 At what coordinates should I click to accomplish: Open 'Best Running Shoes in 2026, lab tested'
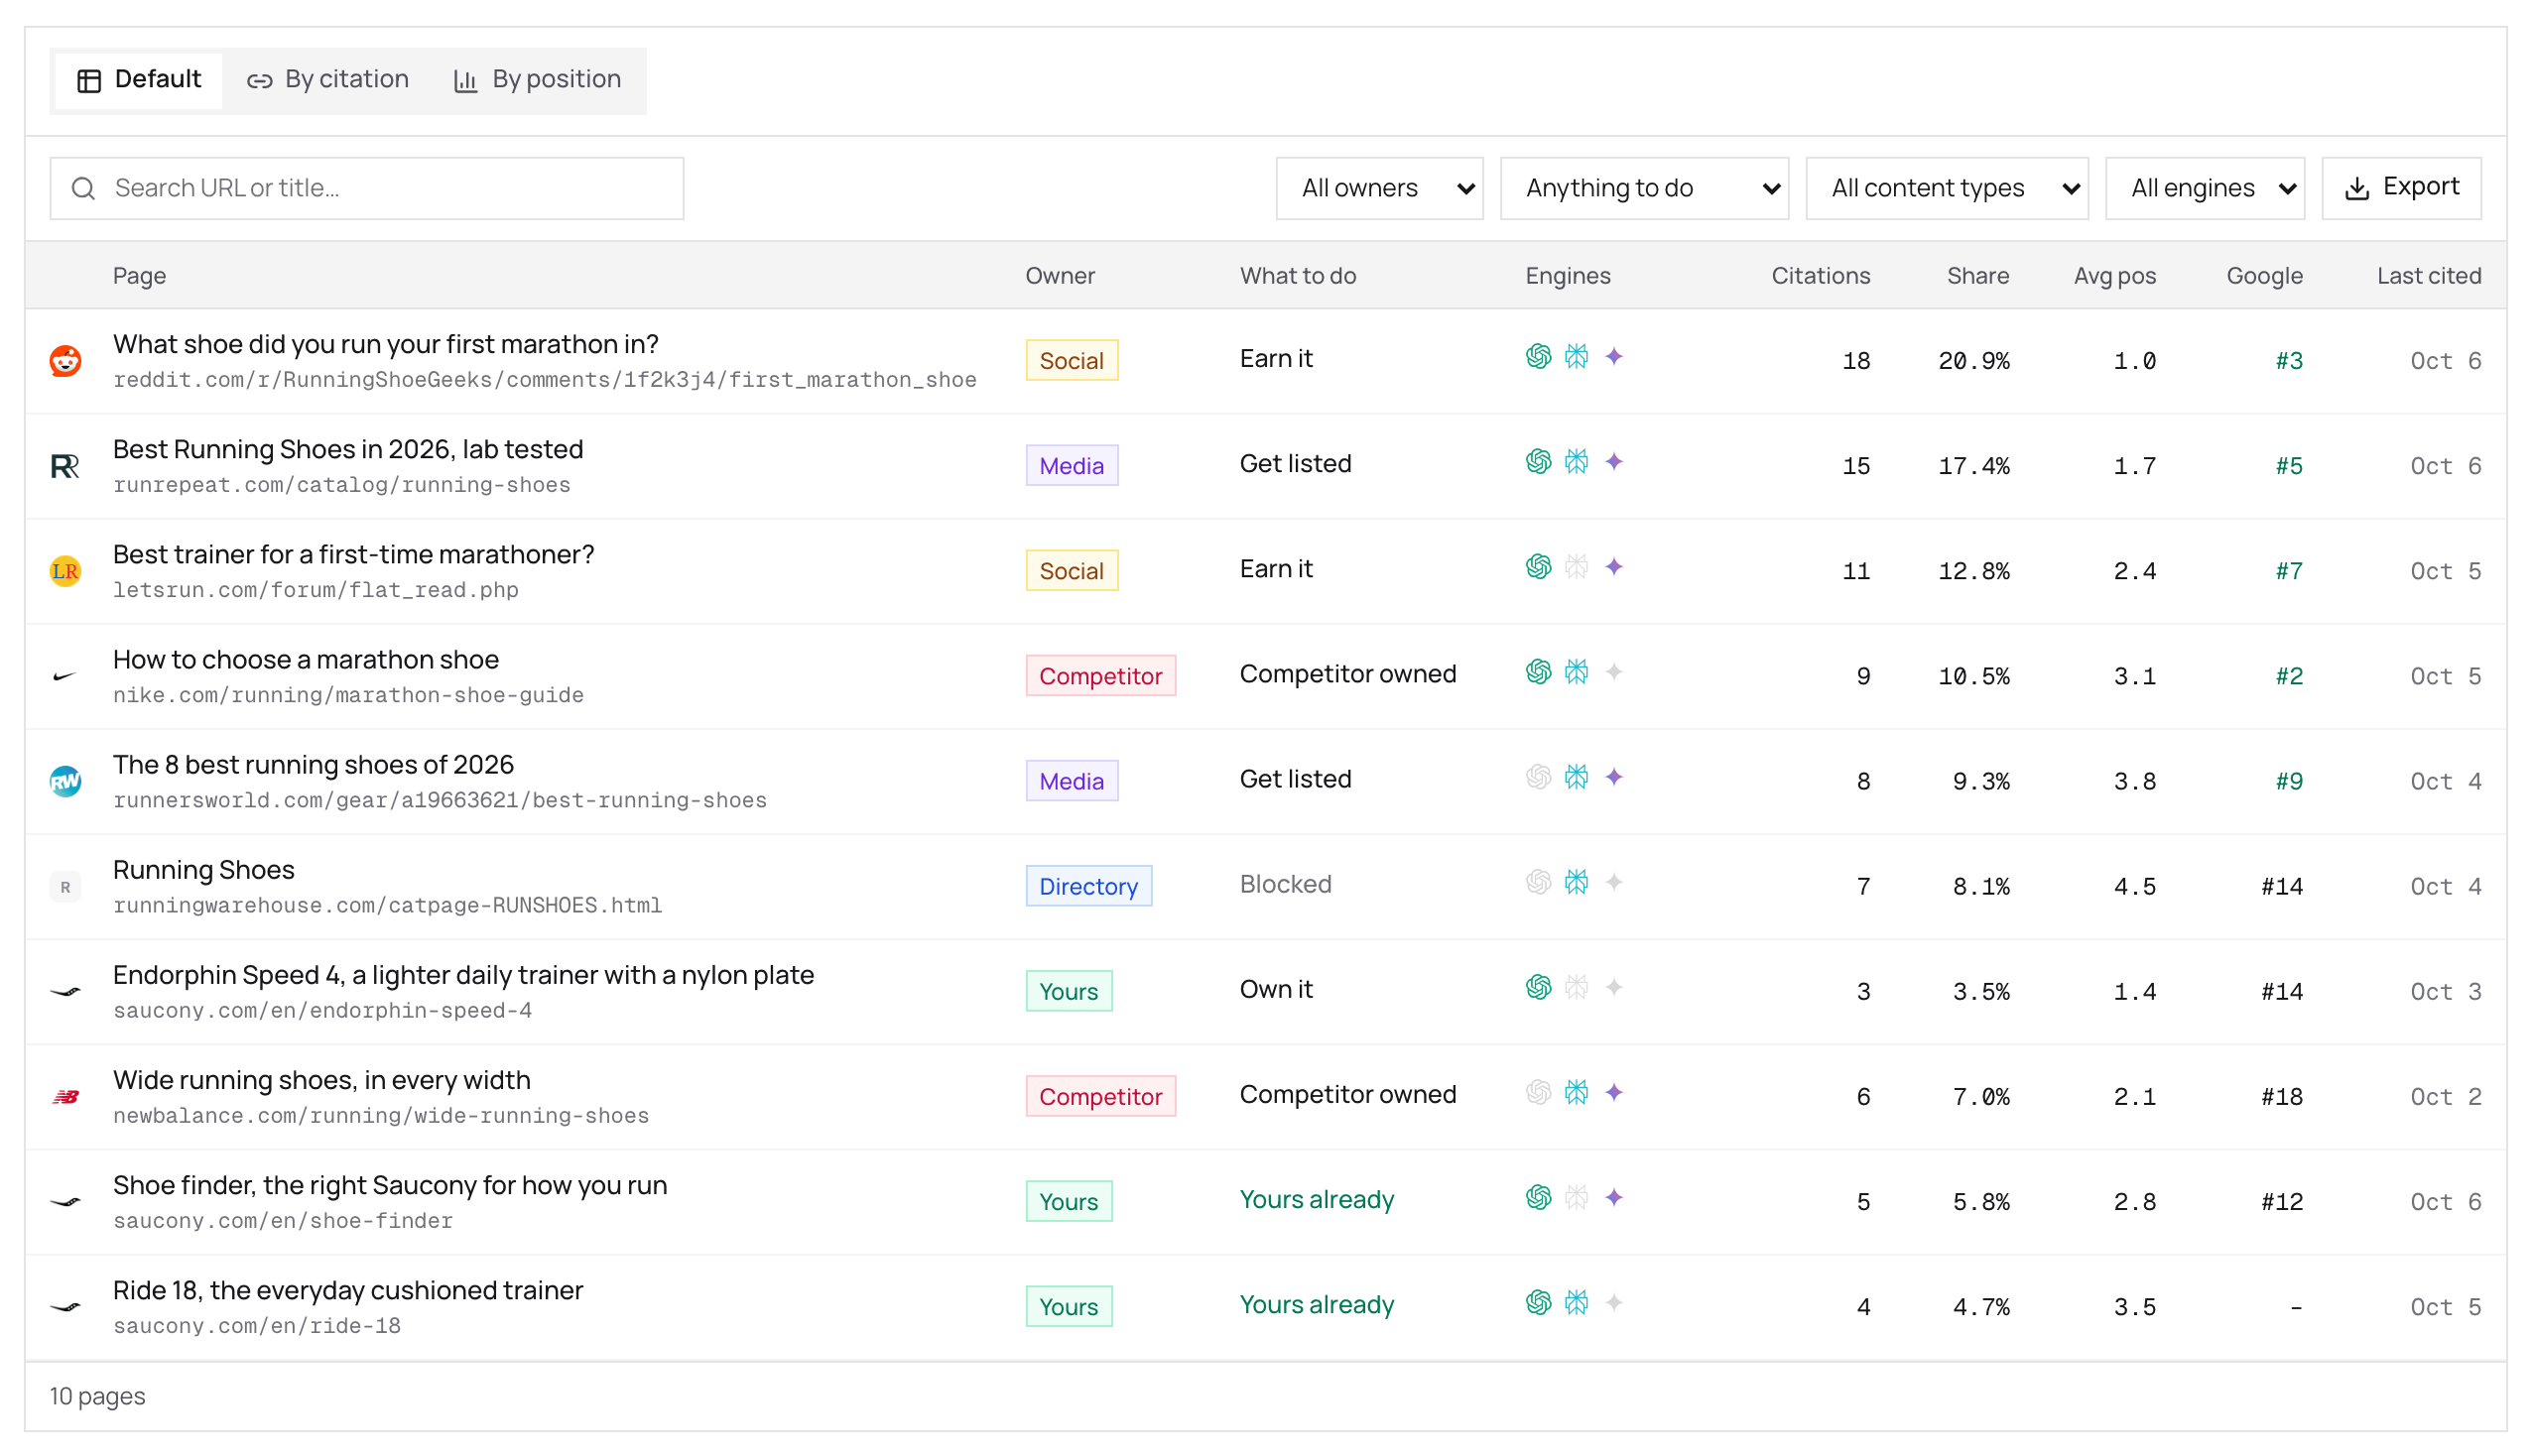coord(348,449)
